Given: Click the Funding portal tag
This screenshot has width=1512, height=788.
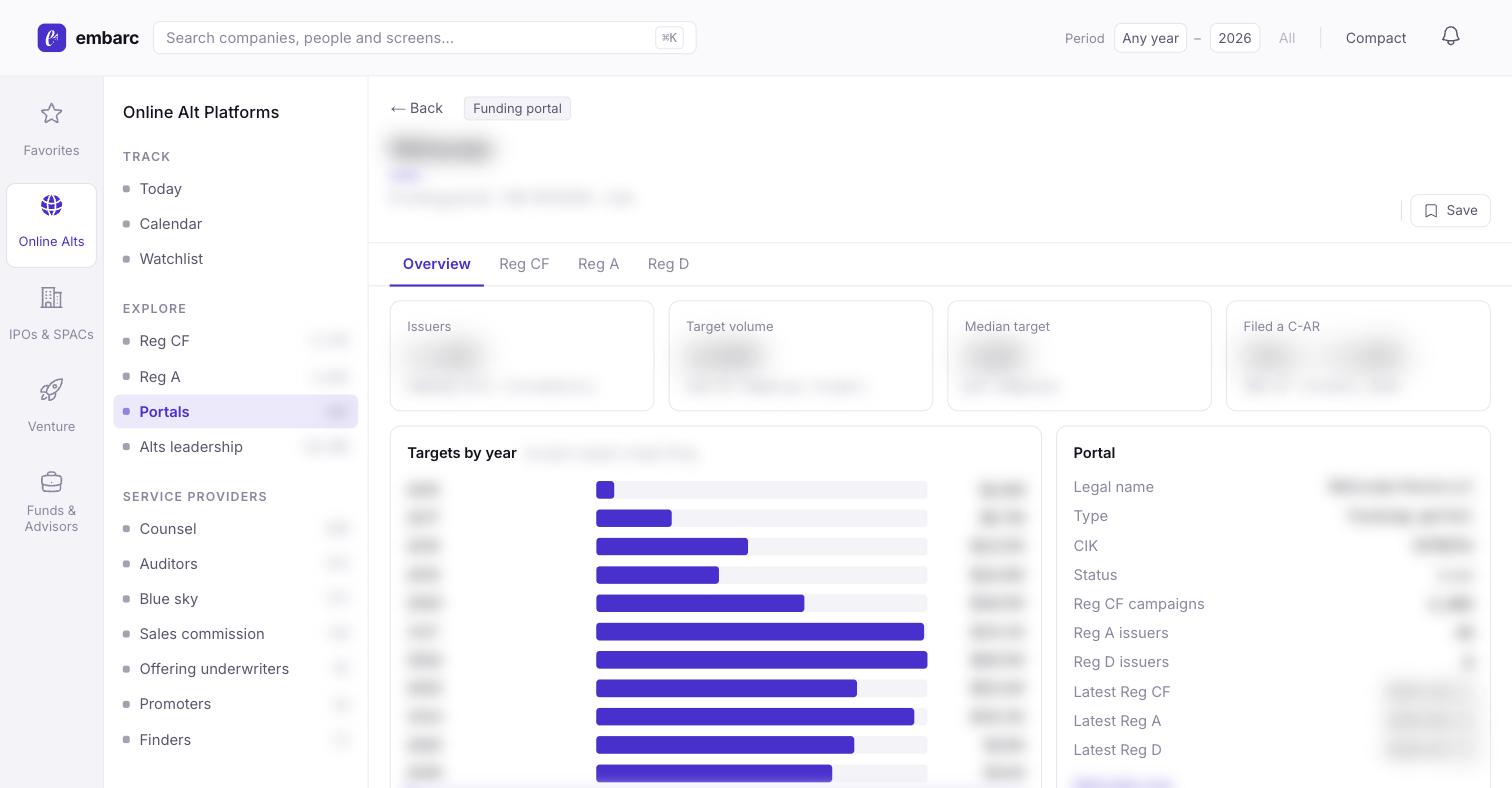Looking at the screenshot, I should tap(517, 108).
